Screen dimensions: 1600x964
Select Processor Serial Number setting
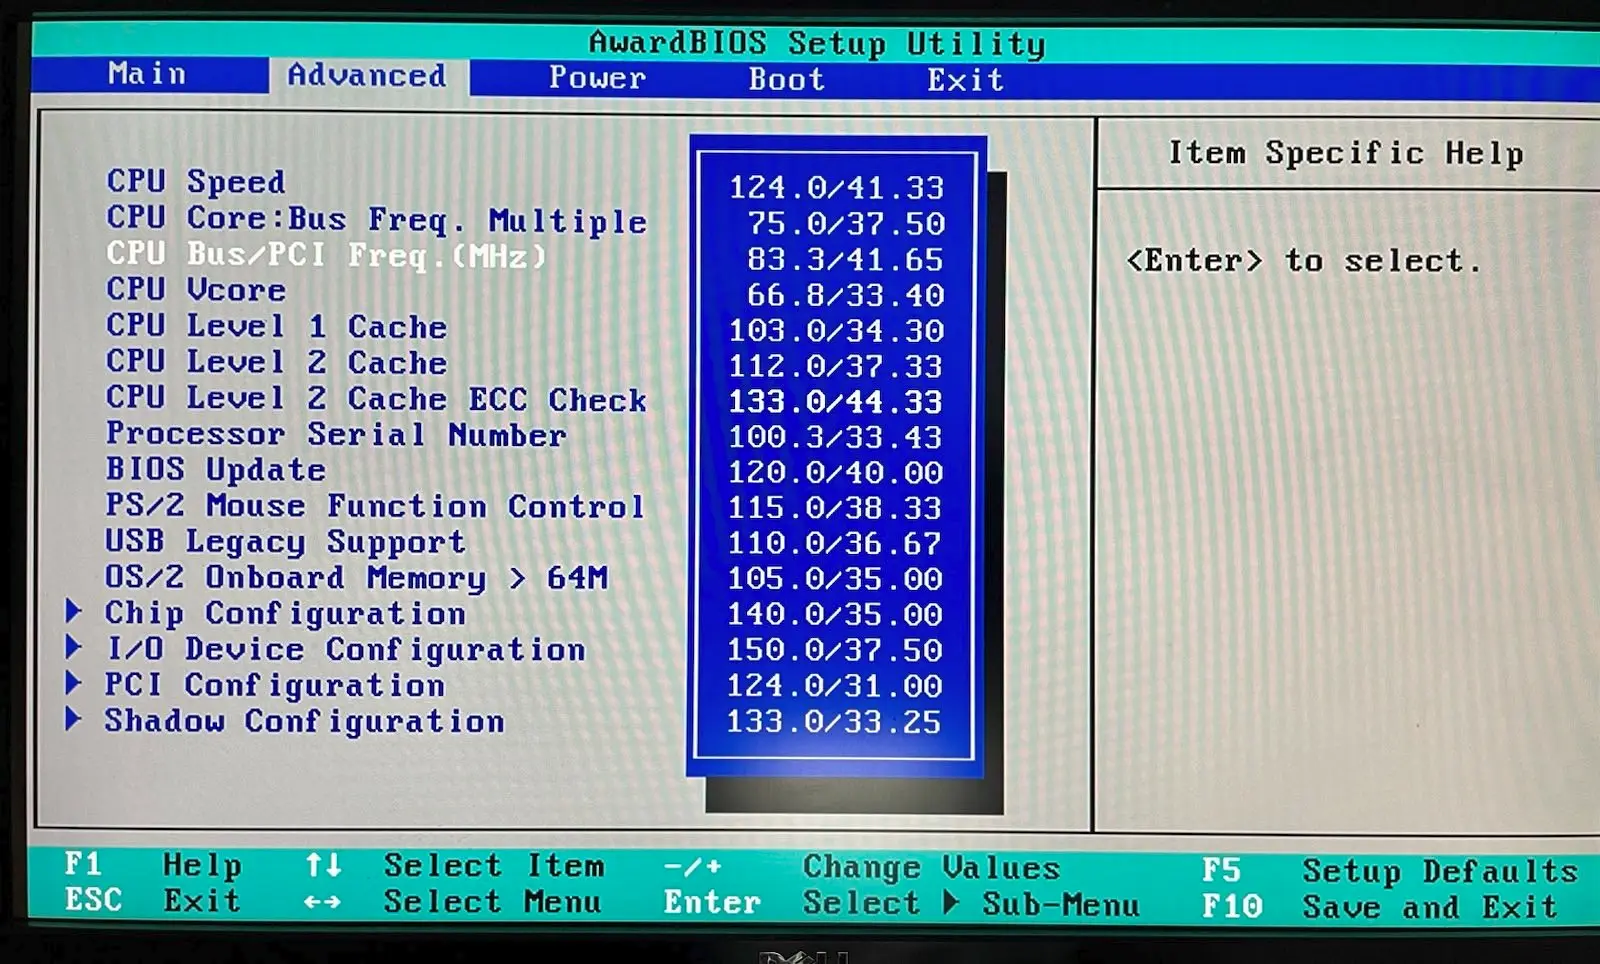[337, 434]
